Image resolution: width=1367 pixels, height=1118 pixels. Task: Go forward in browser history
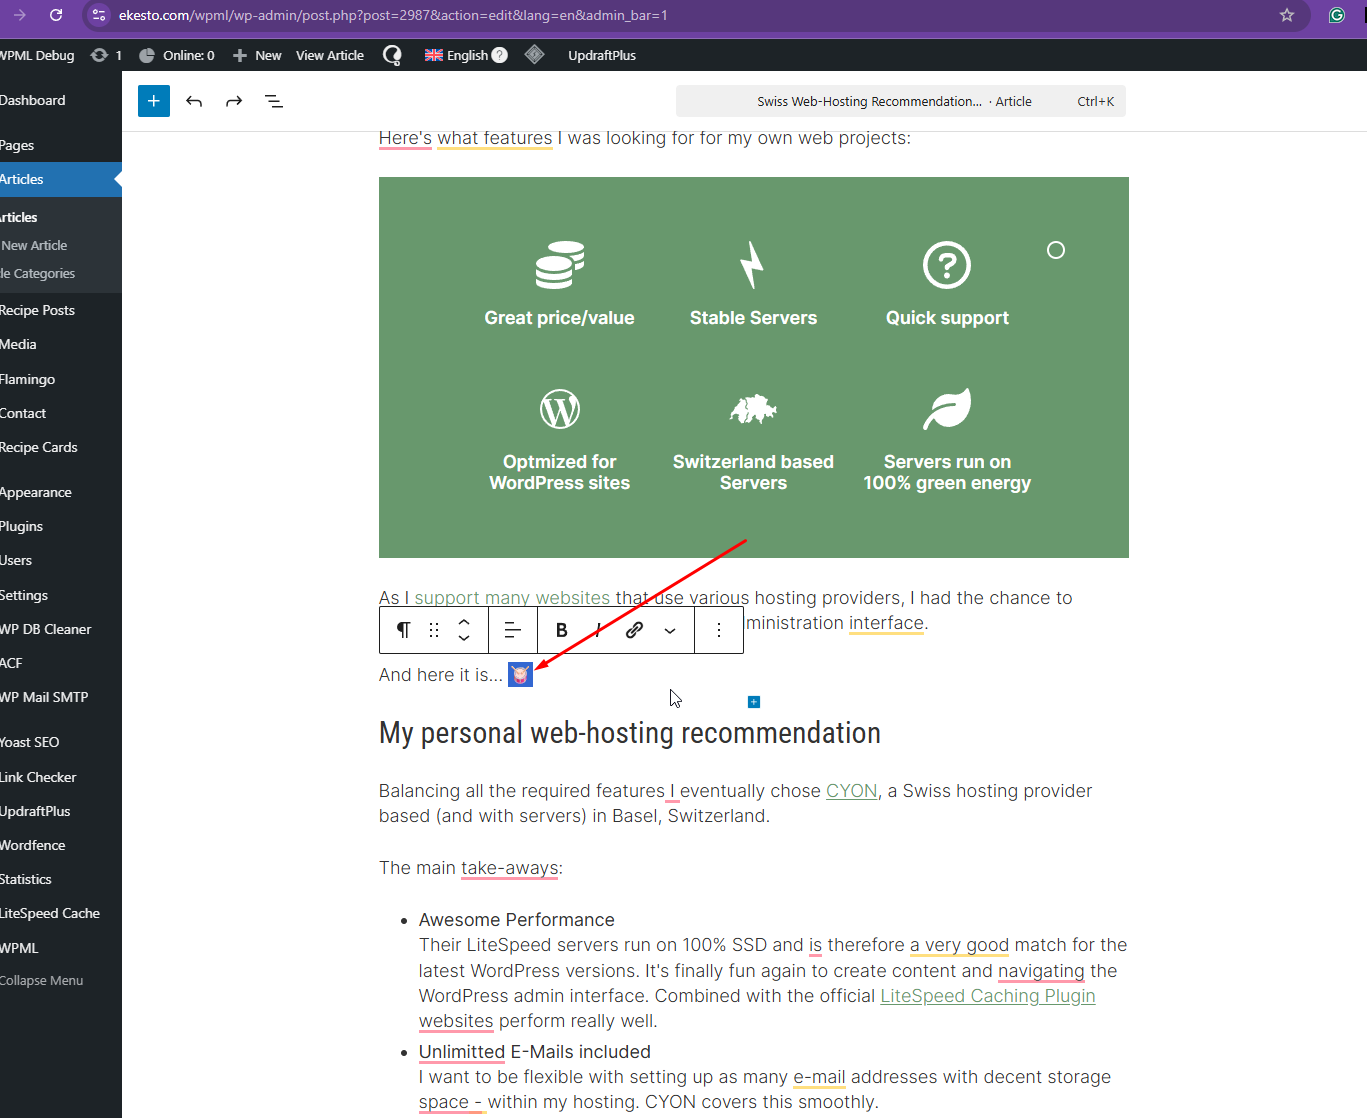20,15
